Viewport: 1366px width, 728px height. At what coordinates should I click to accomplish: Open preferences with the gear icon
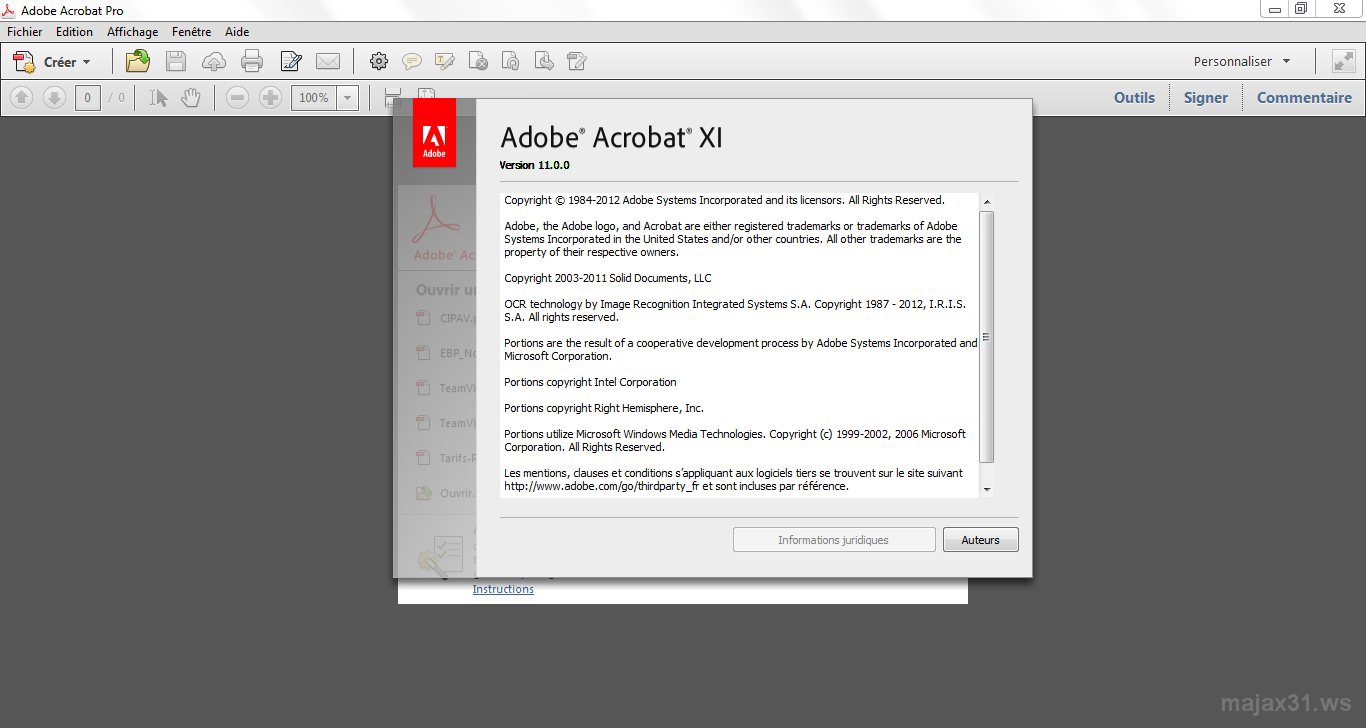[x=379, y=61]
